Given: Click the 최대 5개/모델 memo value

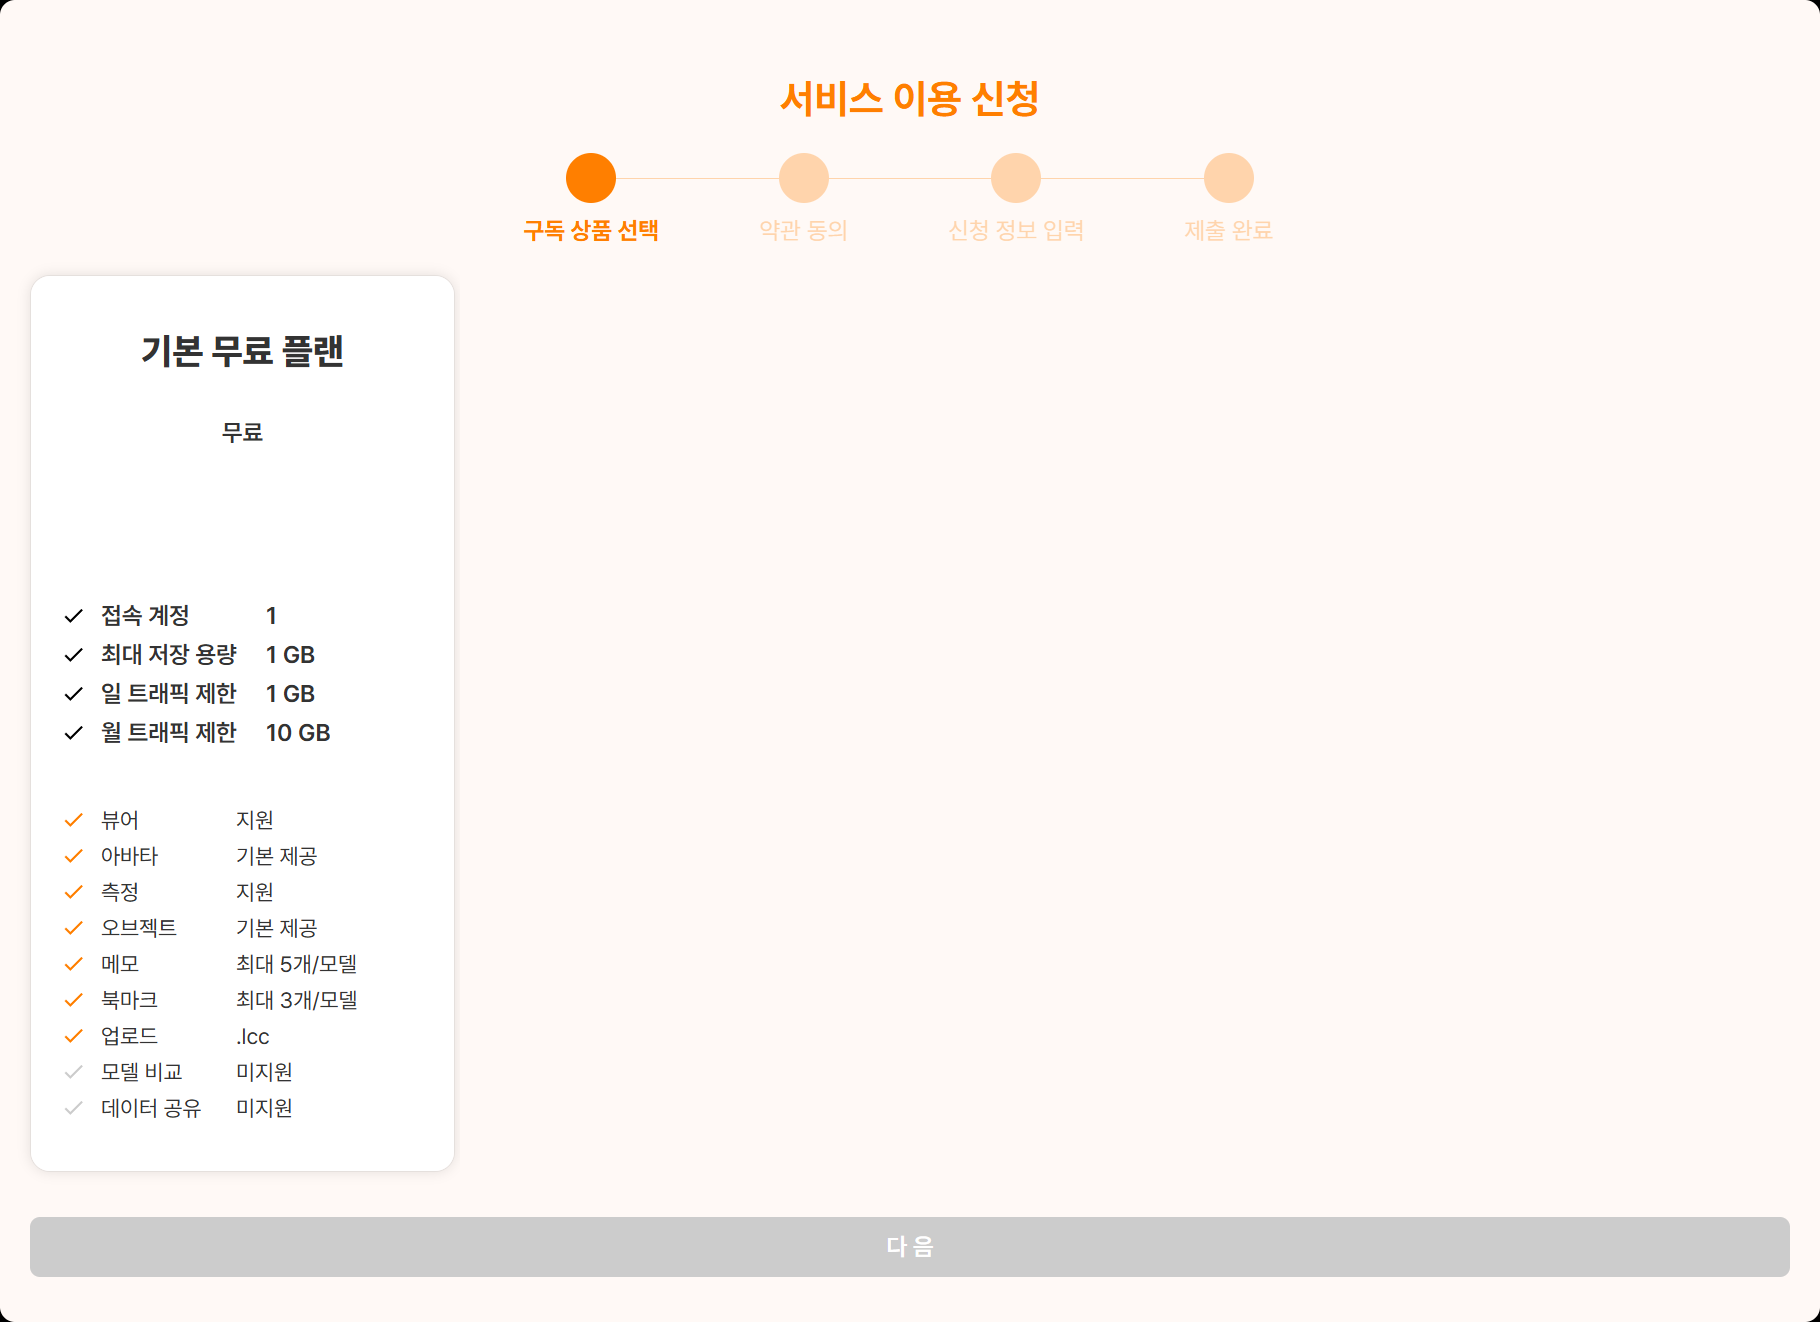Looking at the screenshot, I should [297, 964].
